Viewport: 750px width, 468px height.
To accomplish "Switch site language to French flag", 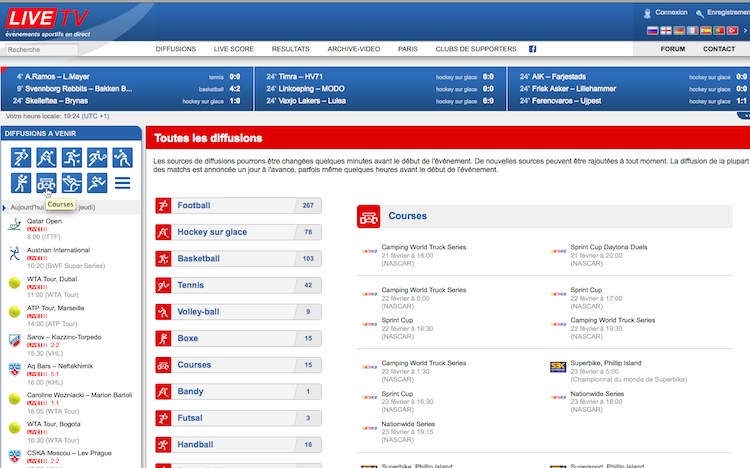I will click(692, 31).
